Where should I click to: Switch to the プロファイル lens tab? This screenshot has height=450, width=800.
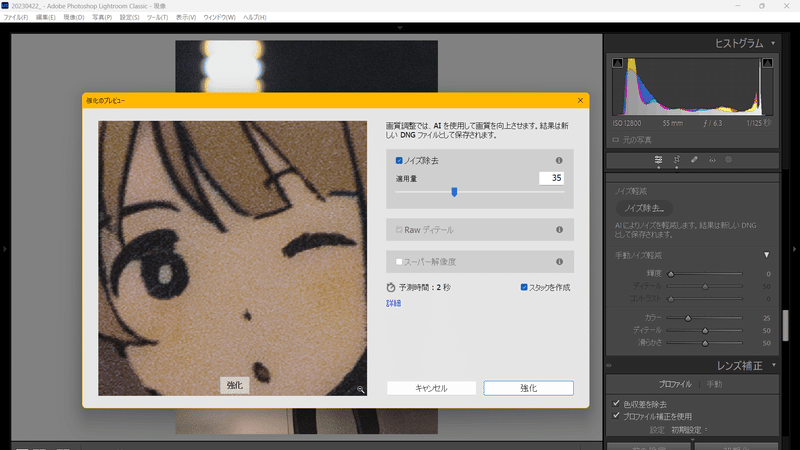[x=674, y=384]
